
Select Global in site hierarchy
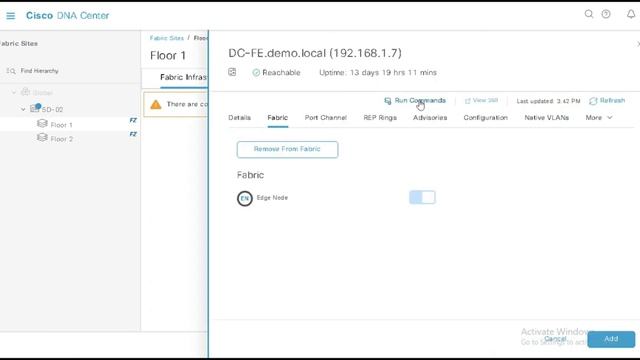42,93
